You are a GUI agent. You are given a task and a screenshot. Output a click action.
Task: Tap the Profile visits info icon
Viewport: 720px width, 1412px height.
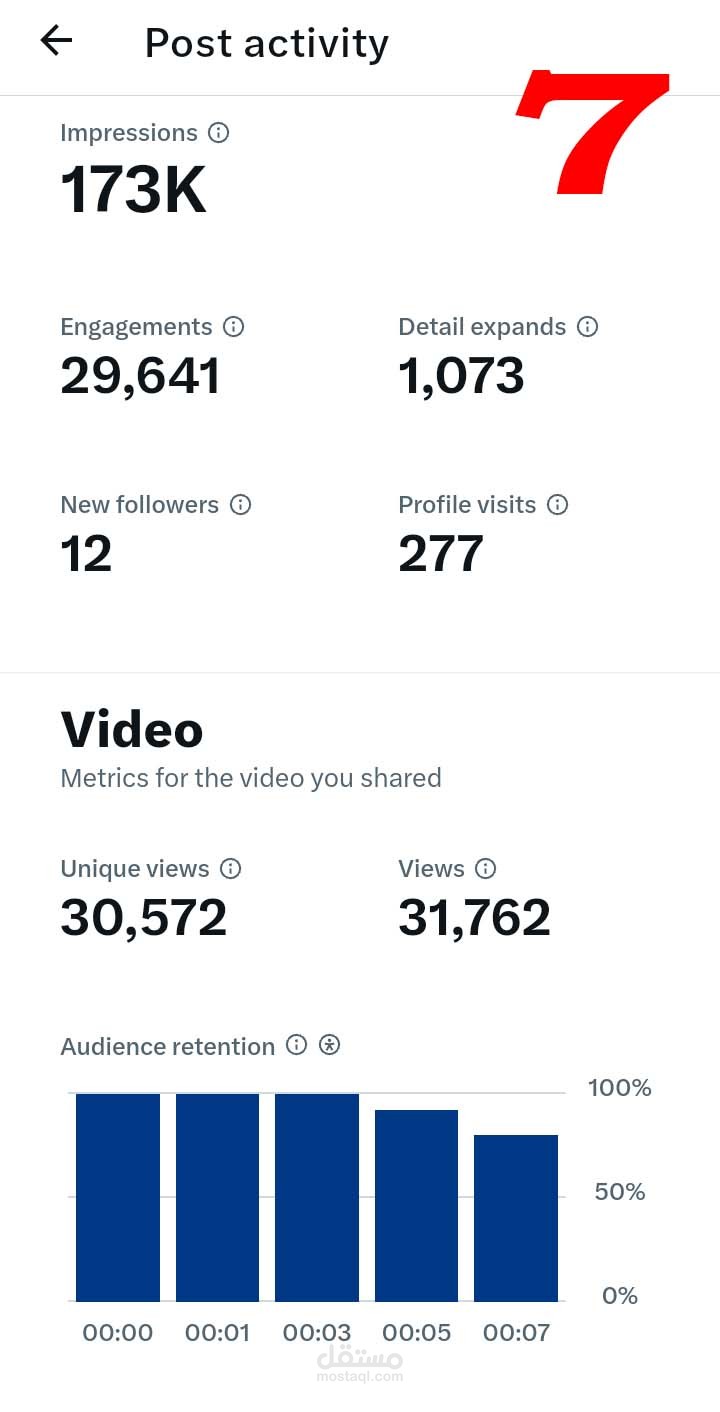(x=558, y=505)
